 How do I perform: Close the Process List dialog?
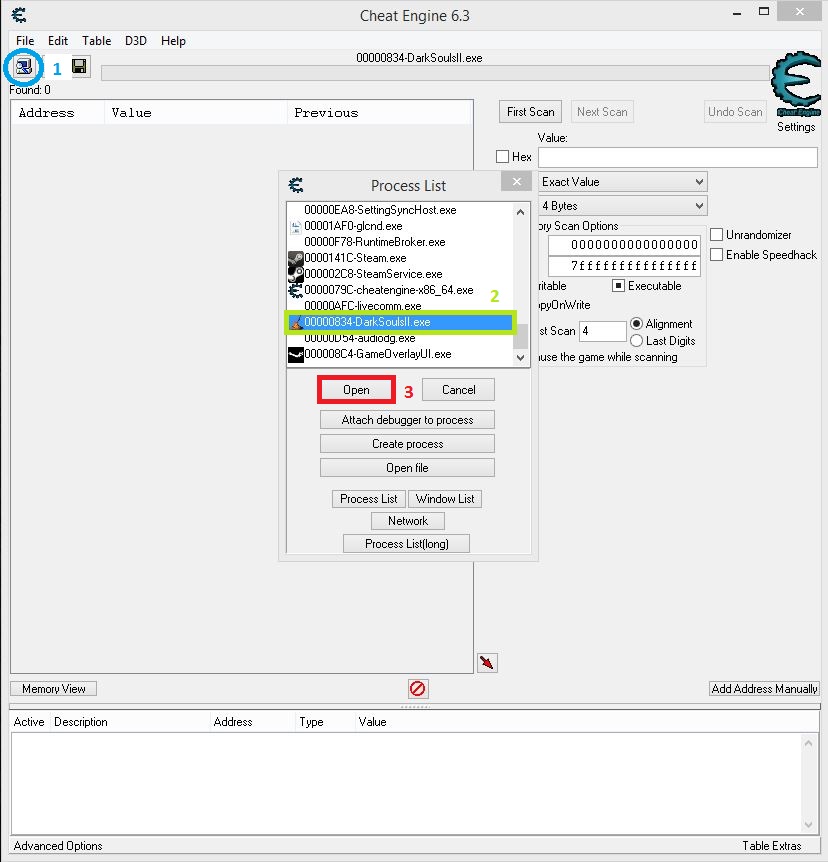click(517, 181)
